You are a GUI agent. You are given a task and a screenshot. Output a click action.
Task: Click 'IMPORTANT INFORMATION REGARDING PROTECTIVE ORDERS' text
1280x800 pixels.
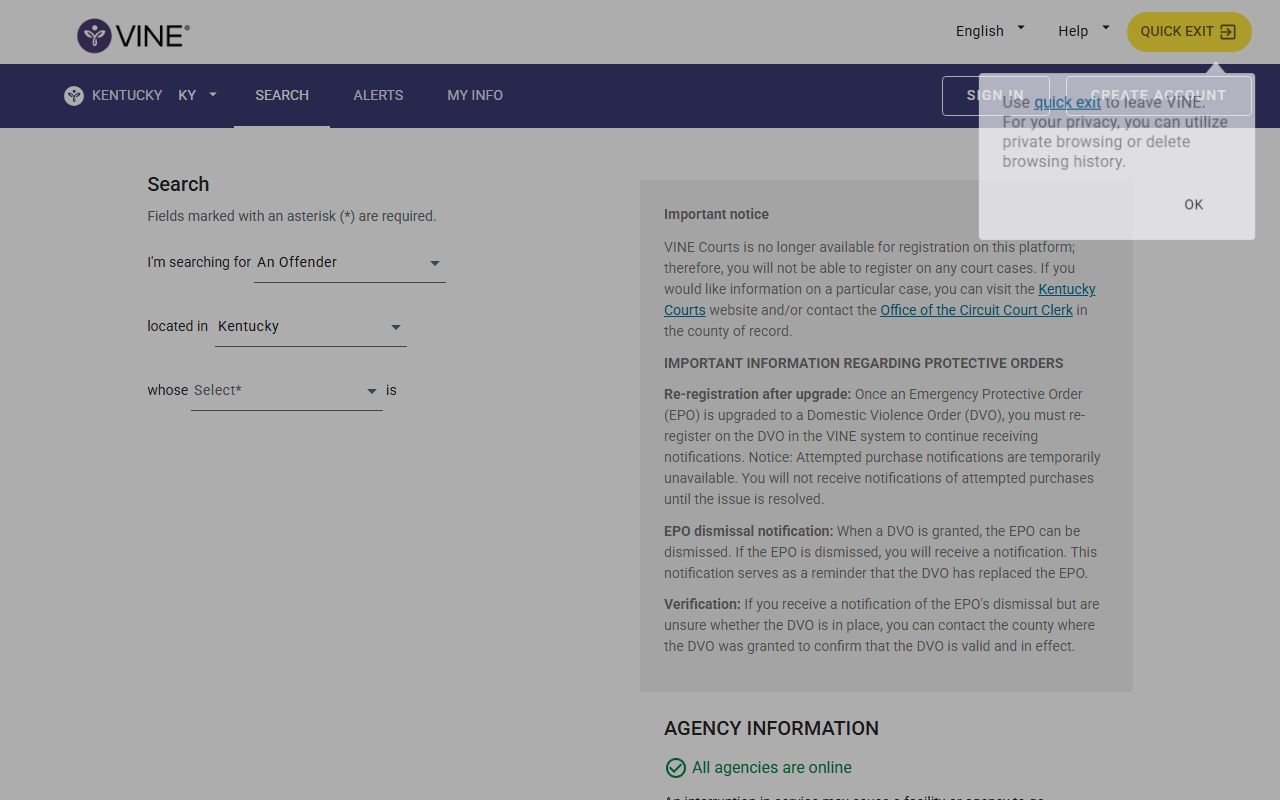coord(864,364)
